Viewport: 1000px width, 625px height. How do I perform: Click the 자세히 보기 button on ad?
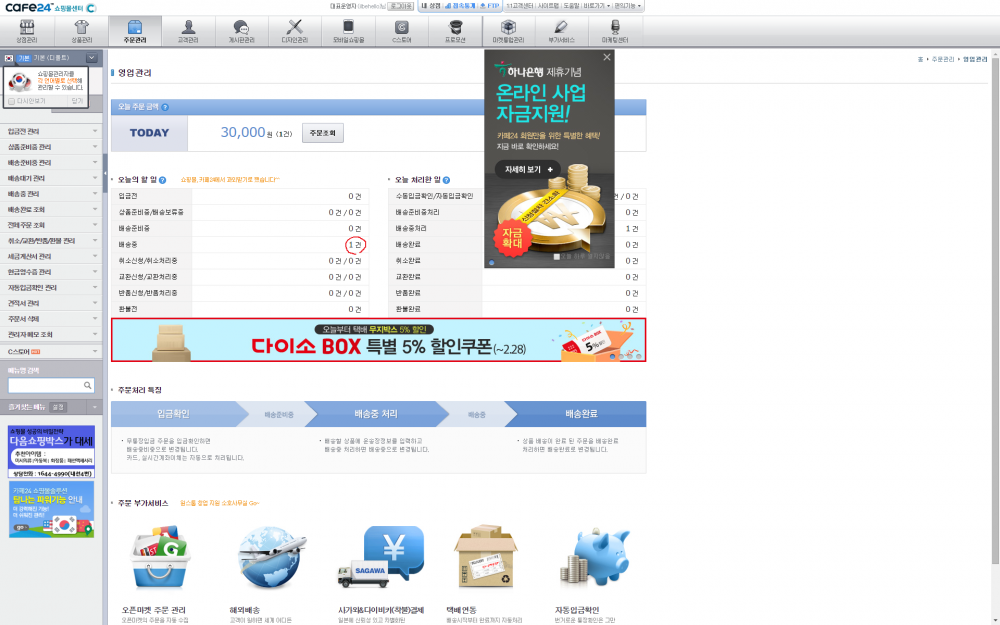click(527, 169)
